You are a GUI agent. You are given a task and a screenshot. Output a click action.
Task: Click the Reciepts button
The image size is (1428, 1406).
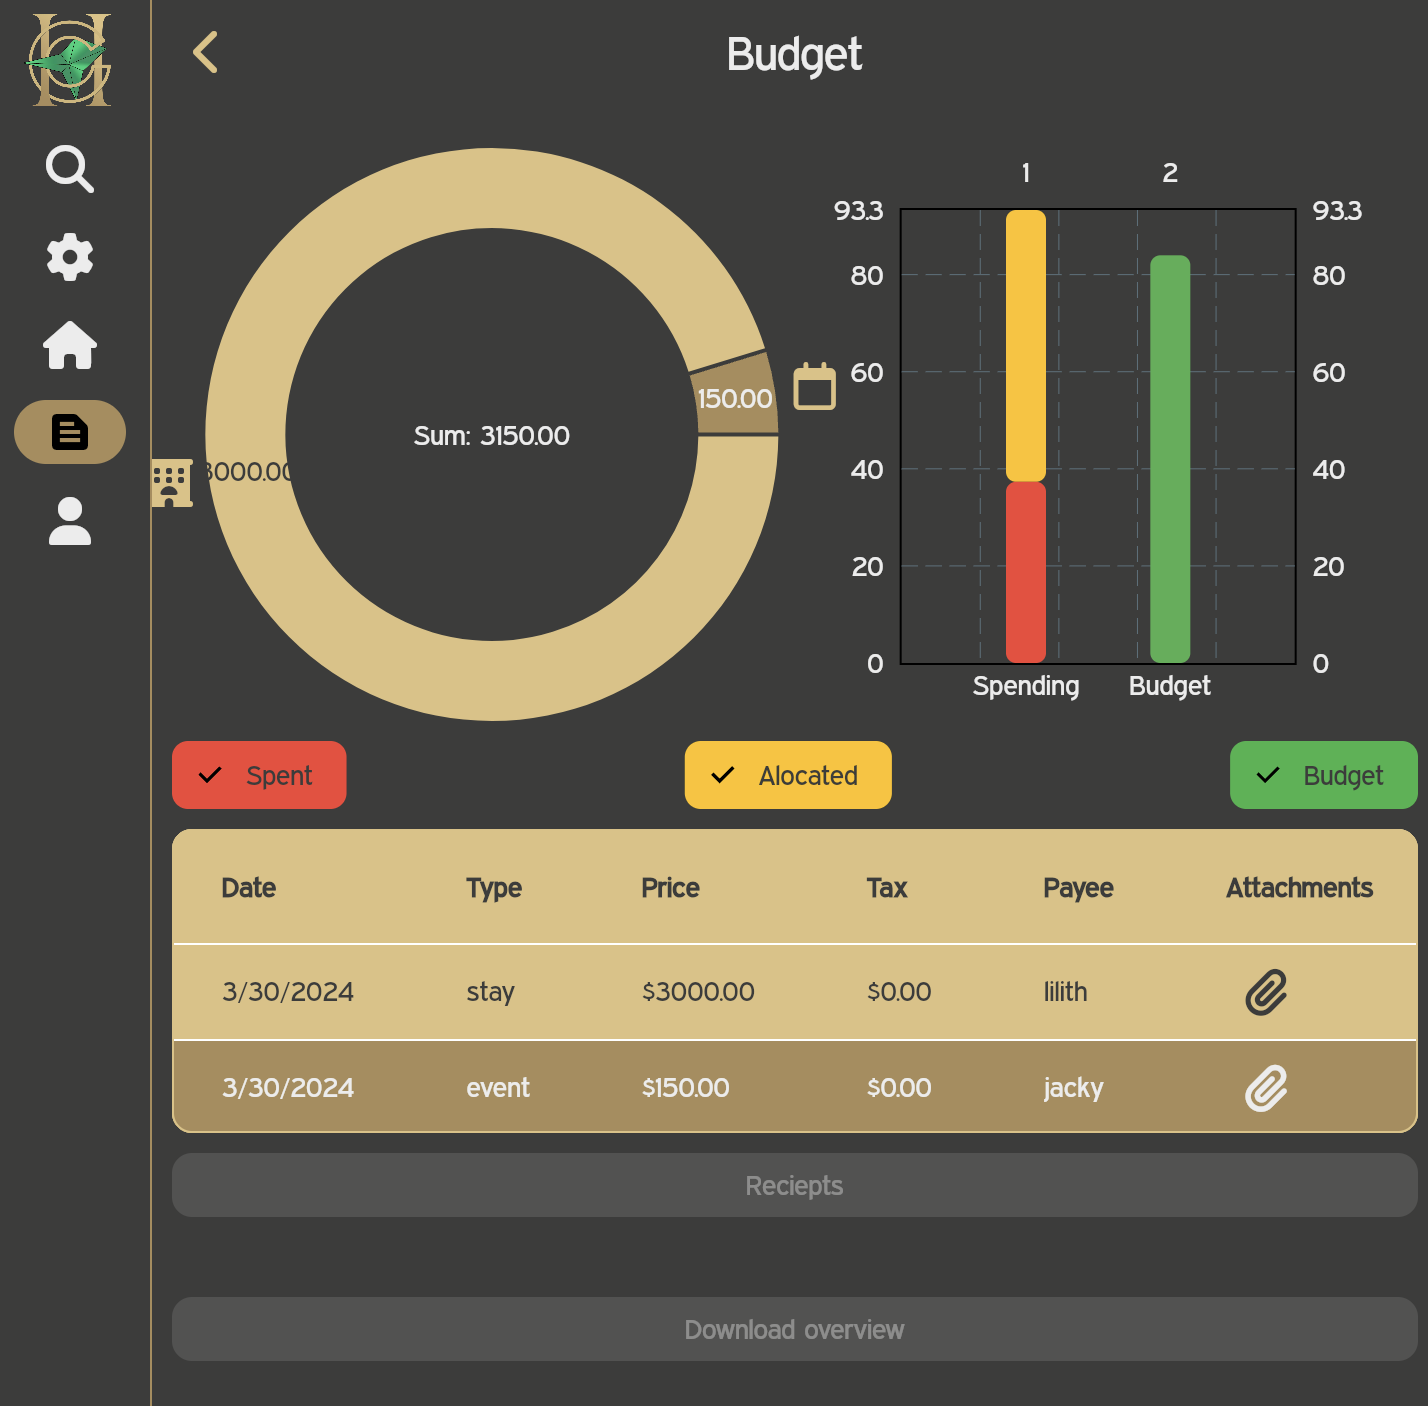tap(794, 1185)
